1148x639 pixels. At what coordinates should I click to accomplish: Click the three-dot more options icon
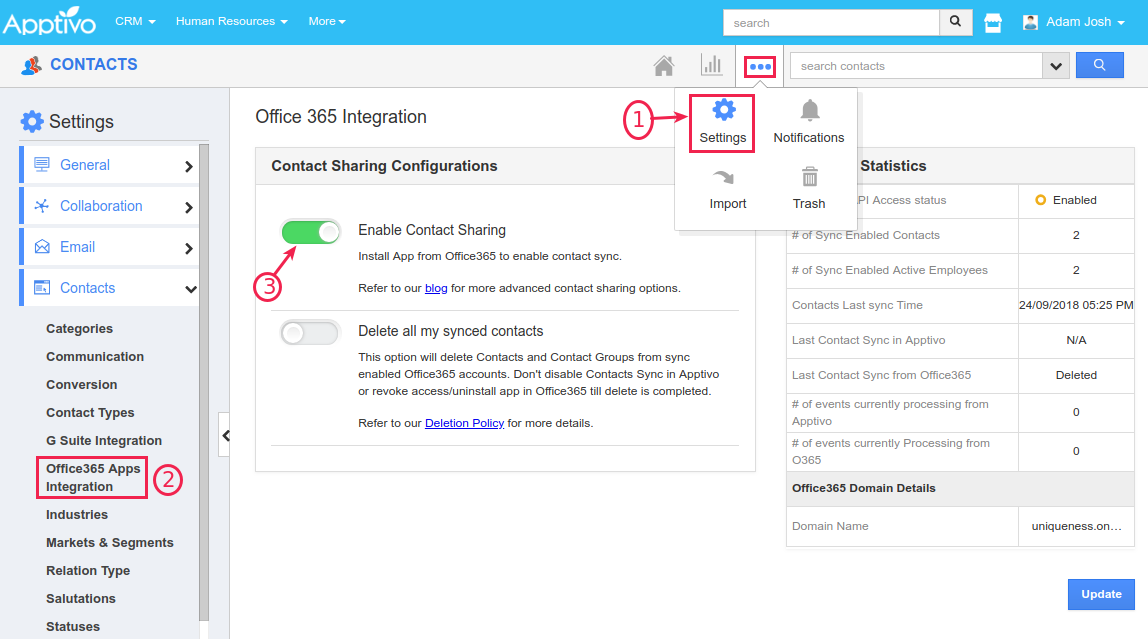point(760,67)
